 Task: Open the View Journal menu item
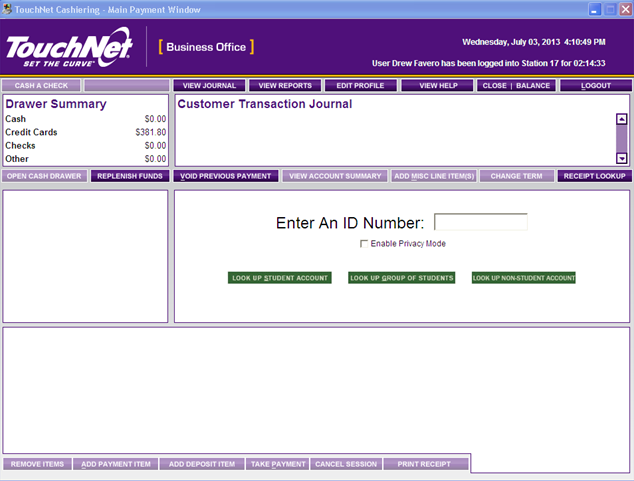[208, 86]
